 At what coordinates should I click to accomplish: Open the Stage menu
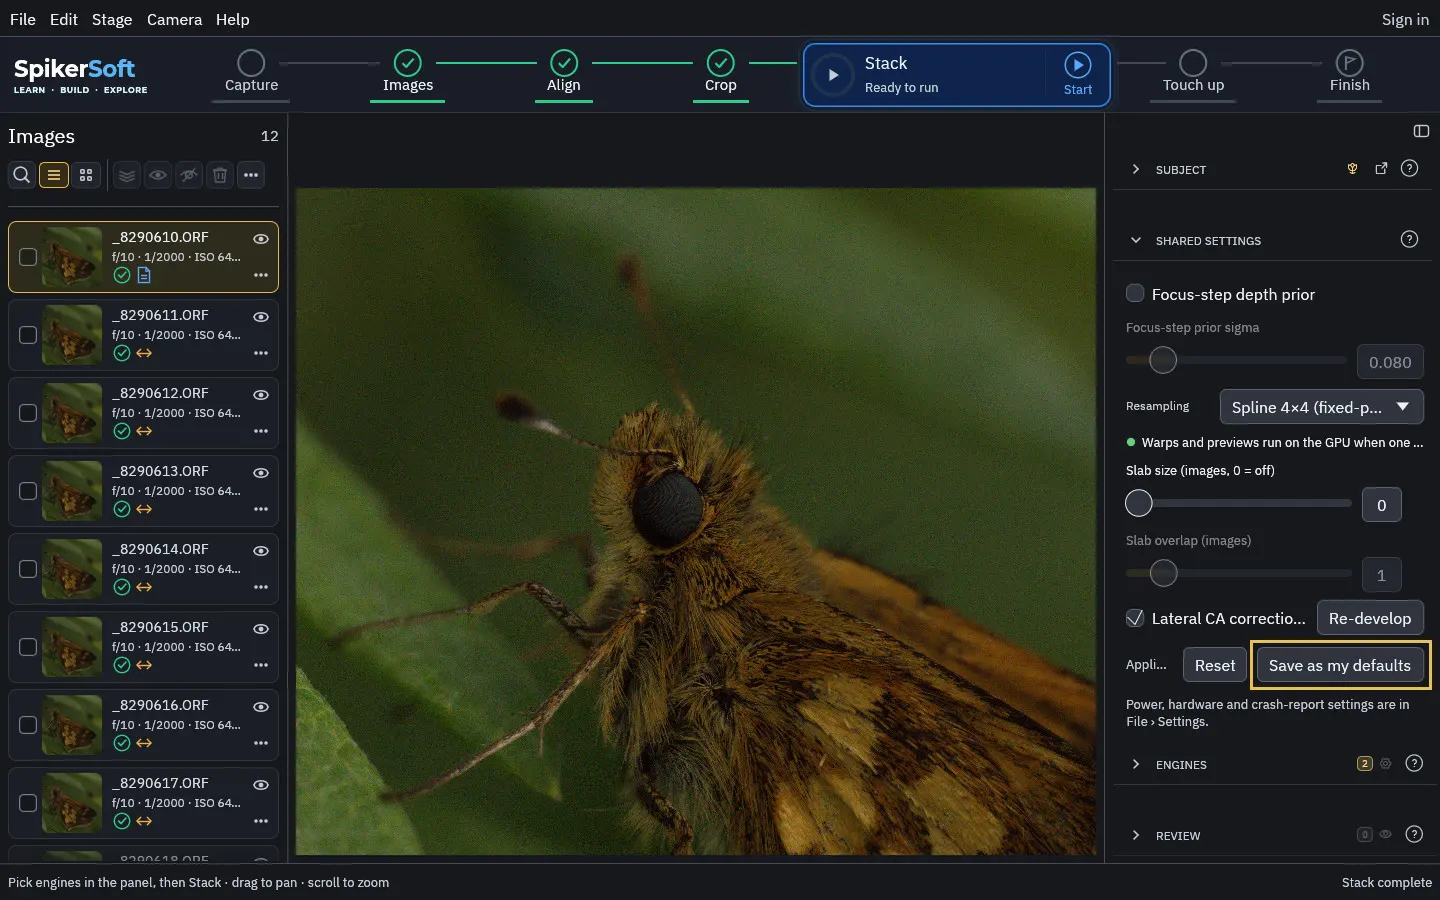pos(112,19)
